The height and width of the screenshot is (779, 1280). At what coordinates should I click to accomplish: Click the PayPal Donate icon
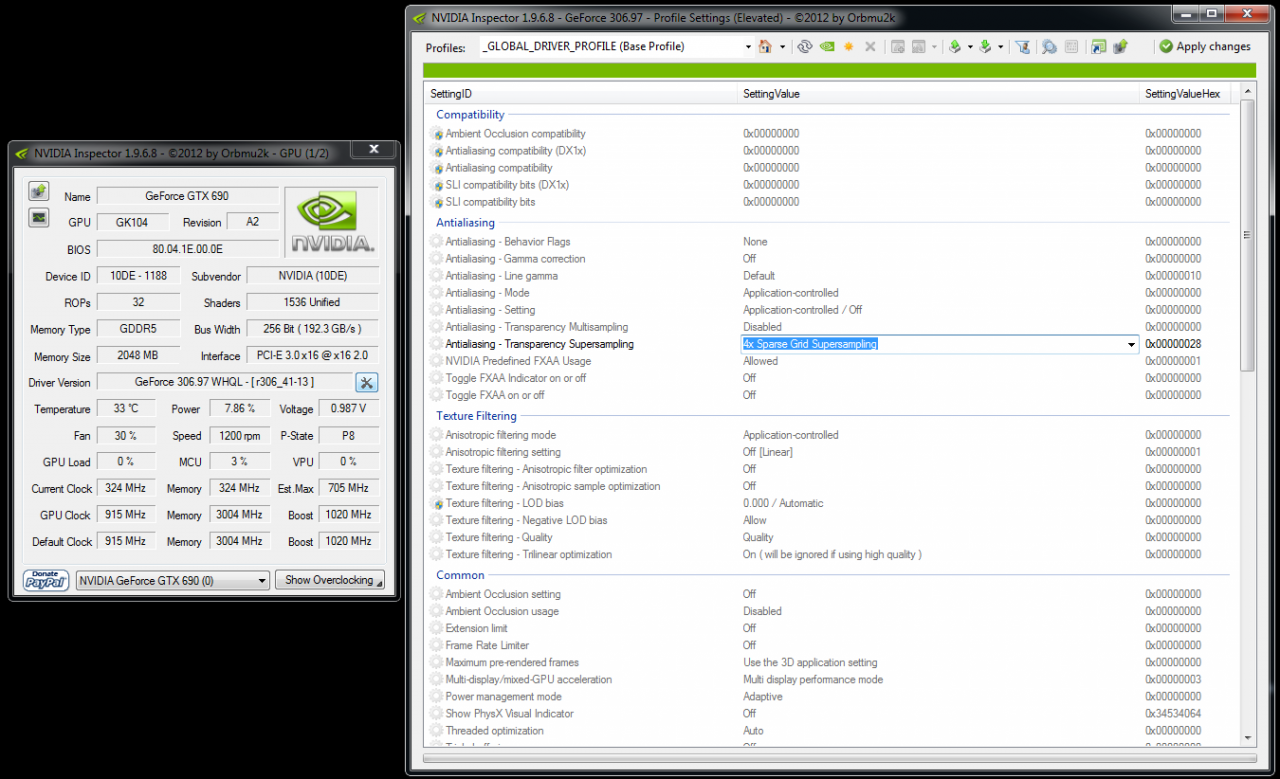coord(46,580)
